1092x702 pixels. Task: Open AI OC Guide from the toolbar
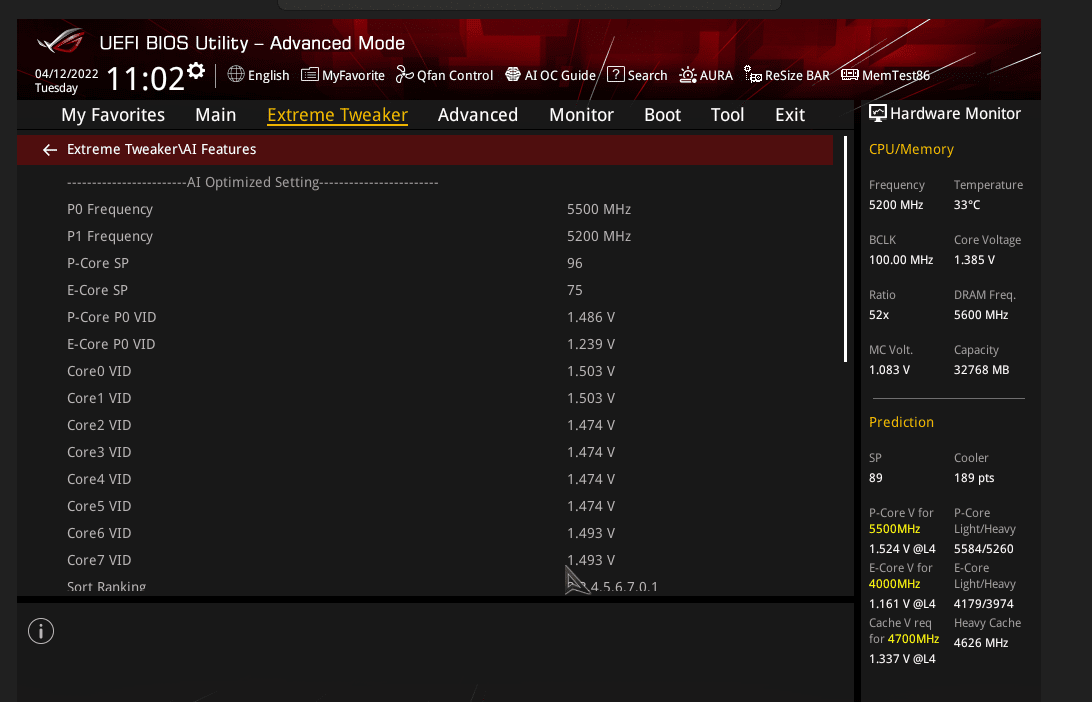click(x=560, y=75)
